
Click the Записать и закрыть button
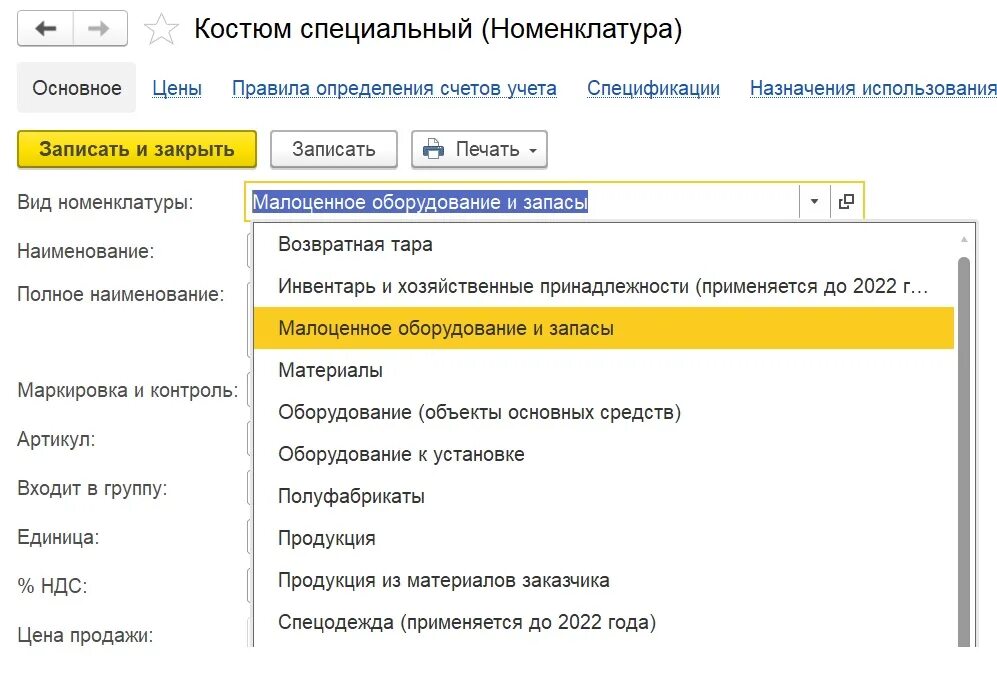coord(137,149)
